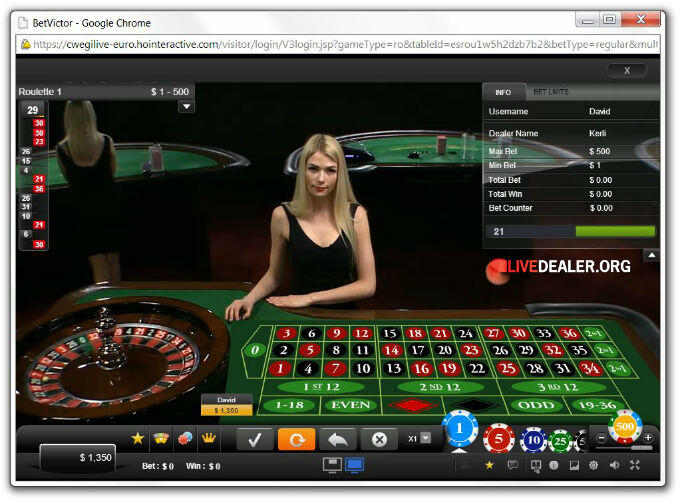Viewport: 680px width, 500px height.
Task: Open settings gear icon
Action: tap(594, 465)
